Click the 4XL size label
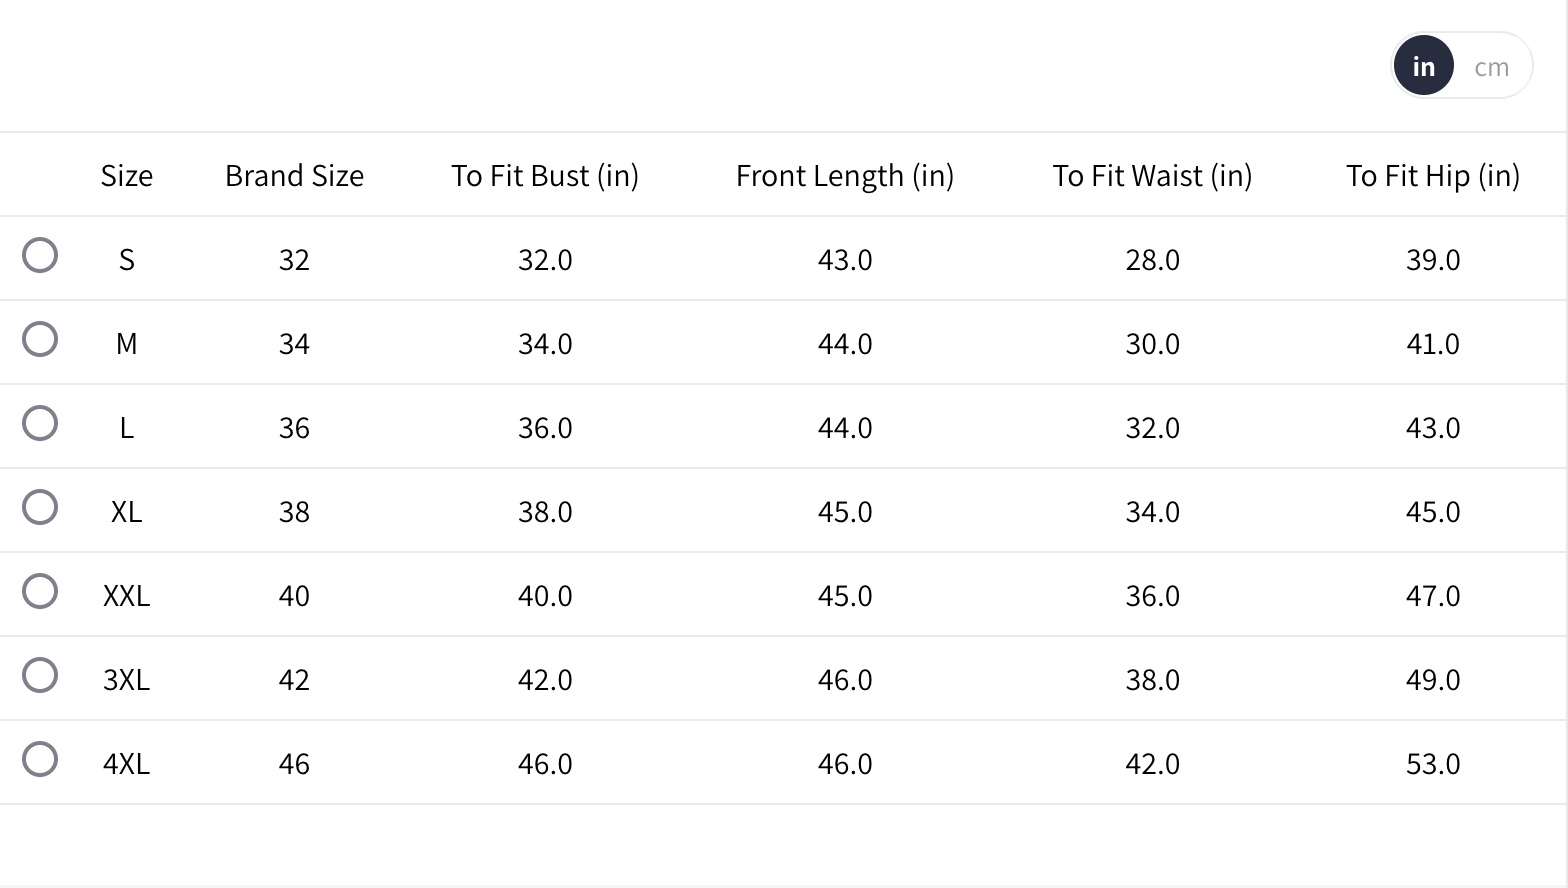This screenshot has height=888, width=1568. (x=127, y=764)
